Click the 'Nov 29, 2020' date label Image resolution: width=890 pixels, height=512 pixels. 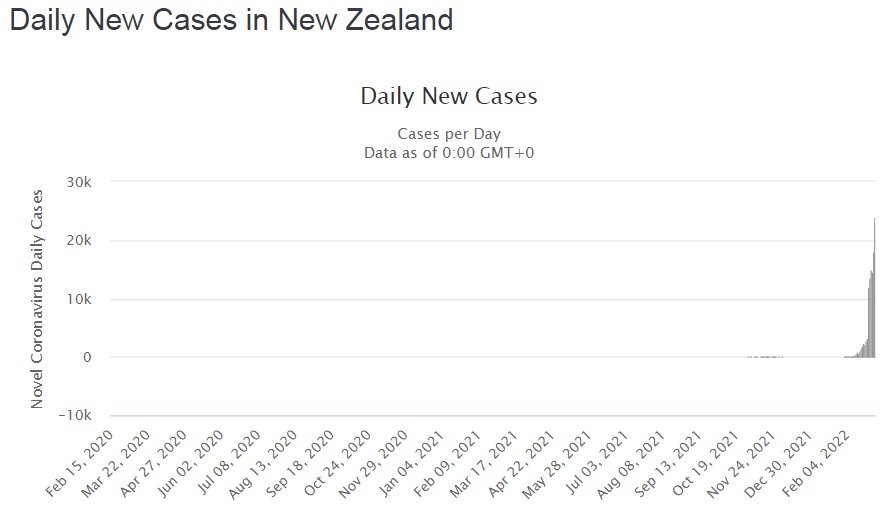tap(373, 464)
